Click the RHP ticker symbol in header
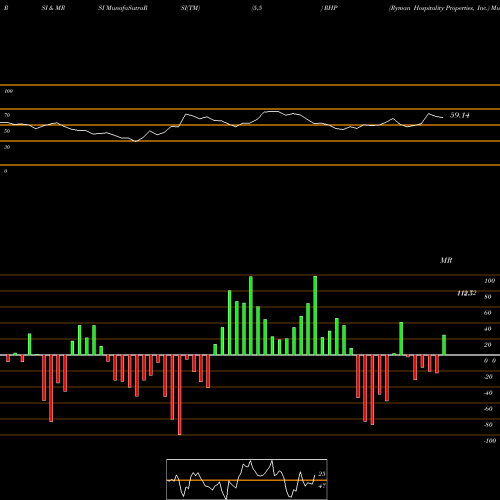 coord(331,8)
